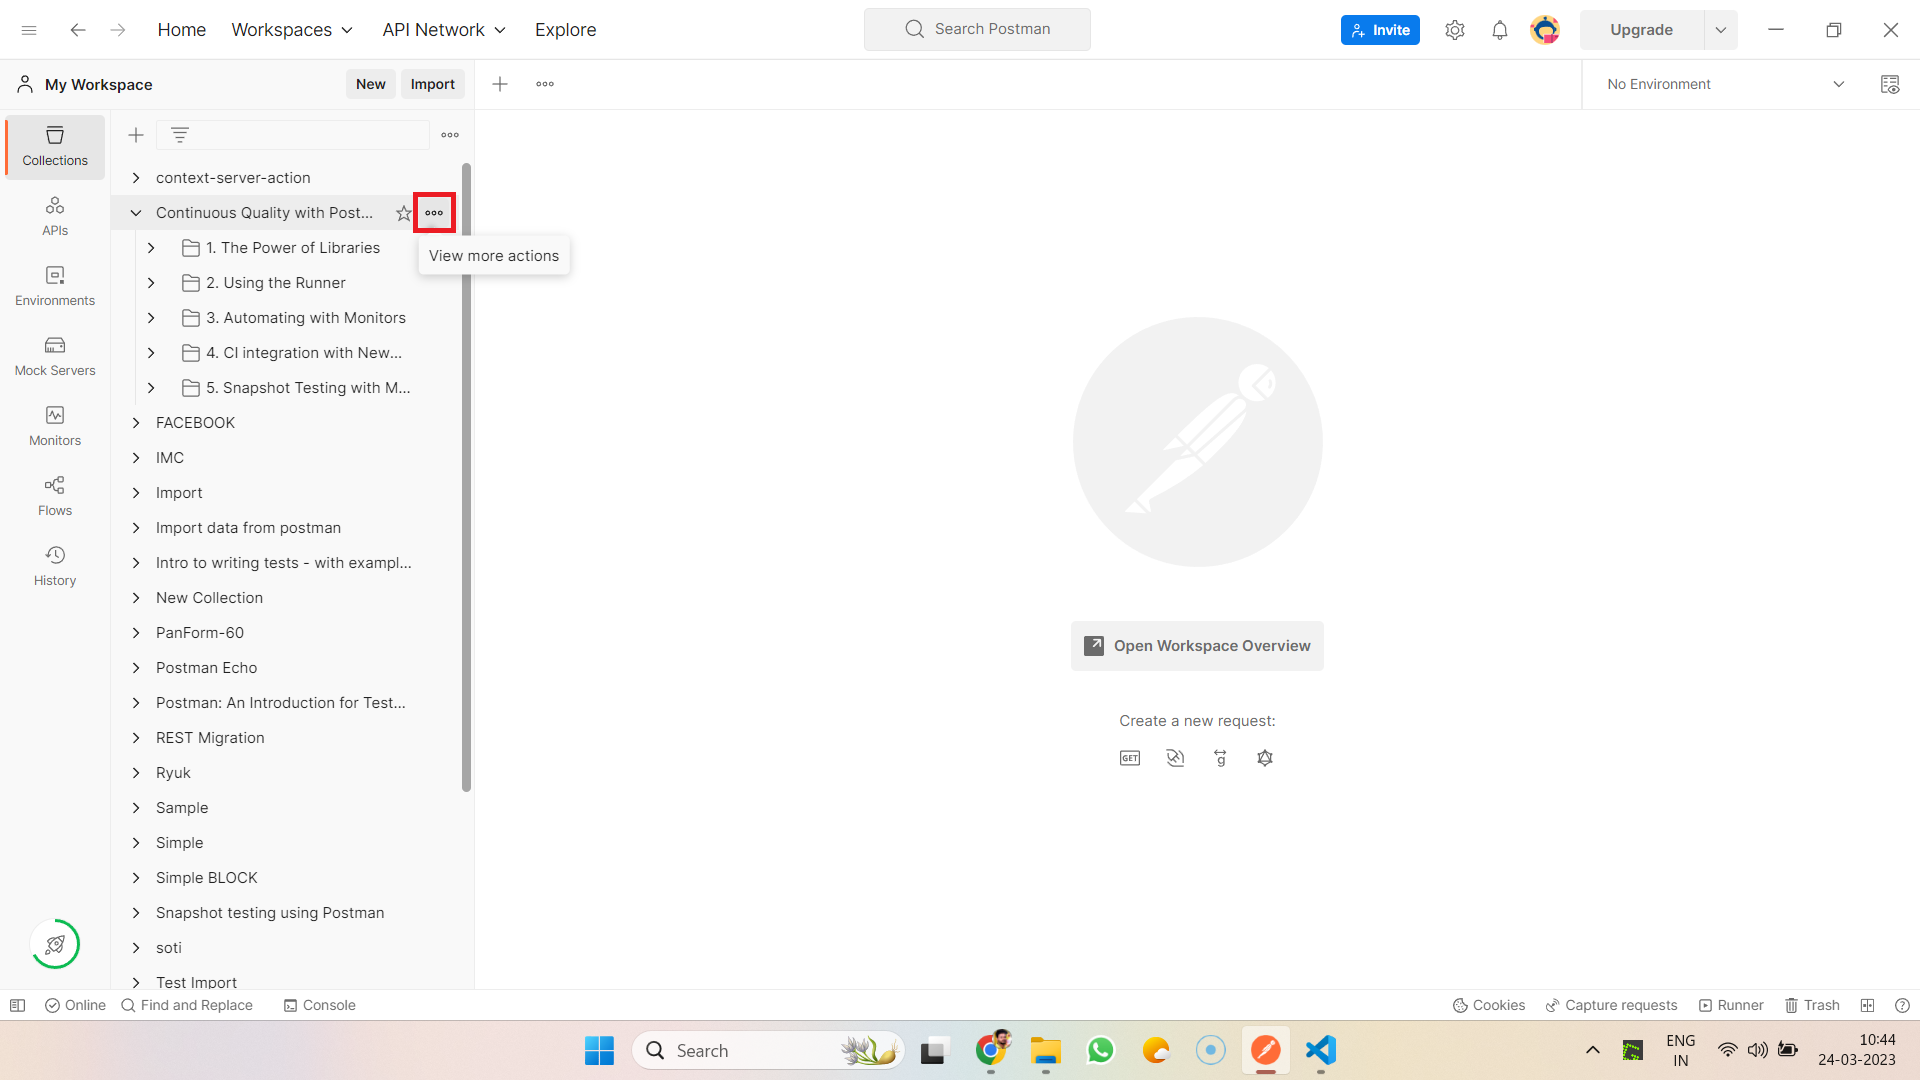Image resolution: width=1920 pixels, height=1080 pixels.
Task: Open Trash from status bar
Action: pyautogui.click(x=1812, y=1005)
